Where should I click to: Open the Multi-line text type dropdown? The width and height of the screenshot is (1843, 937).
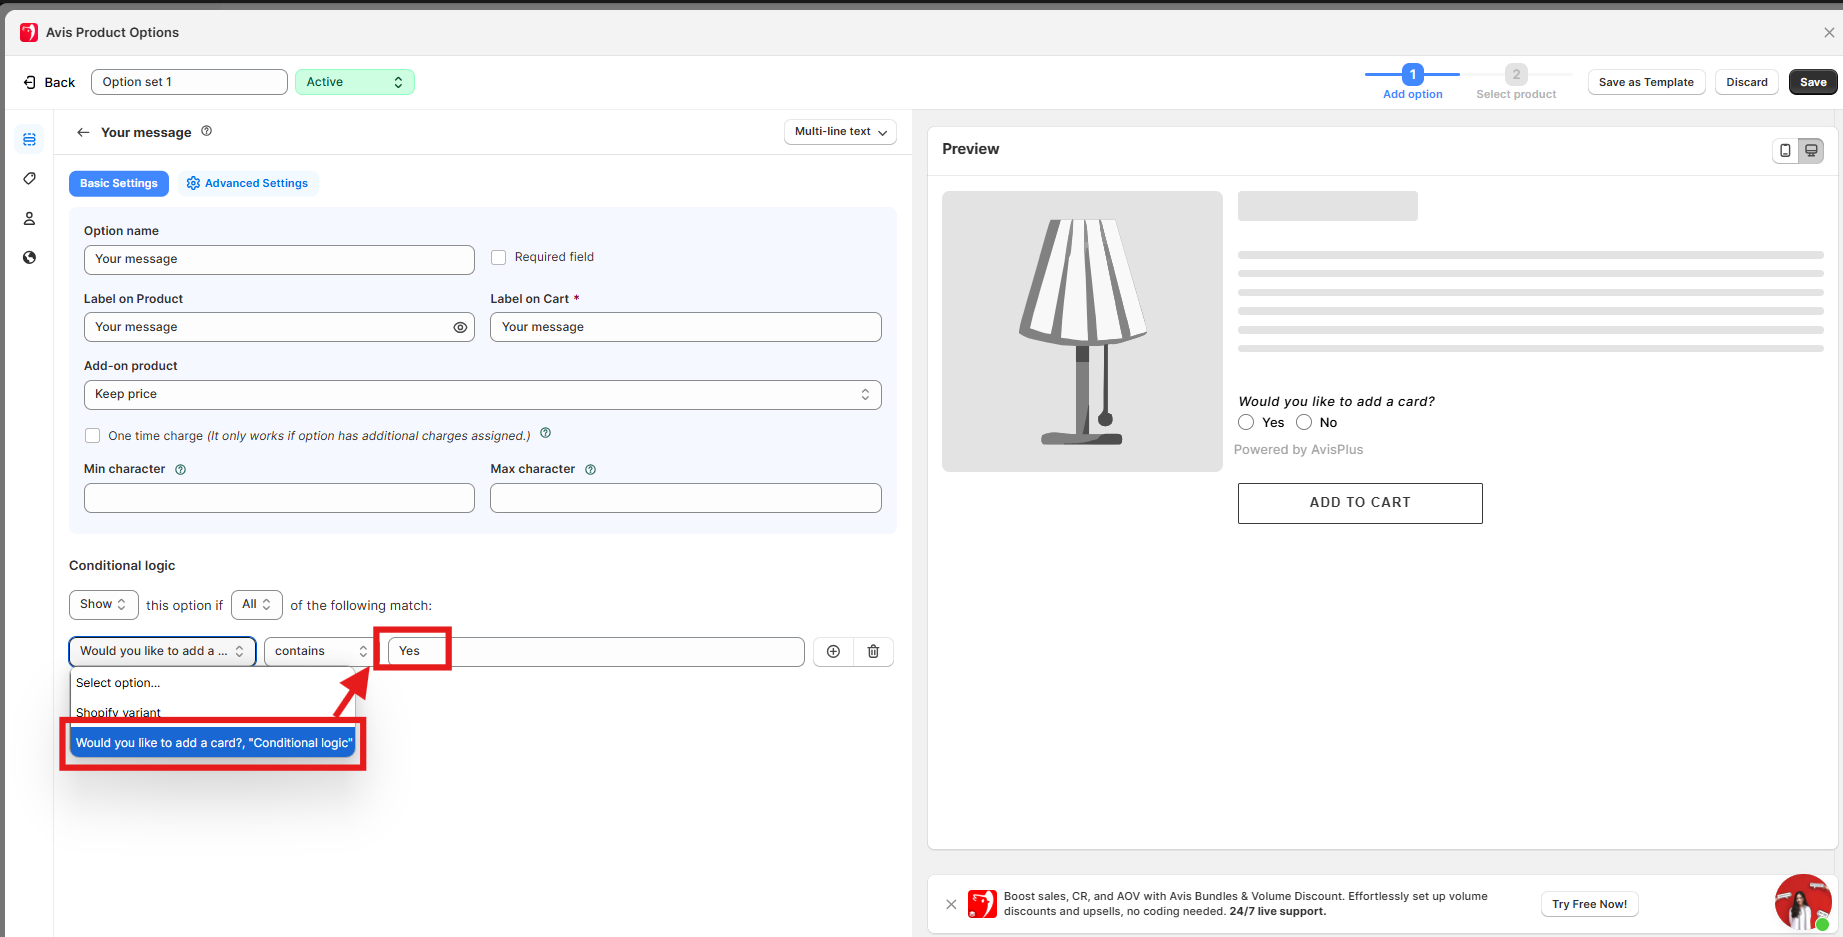[840, 132]
